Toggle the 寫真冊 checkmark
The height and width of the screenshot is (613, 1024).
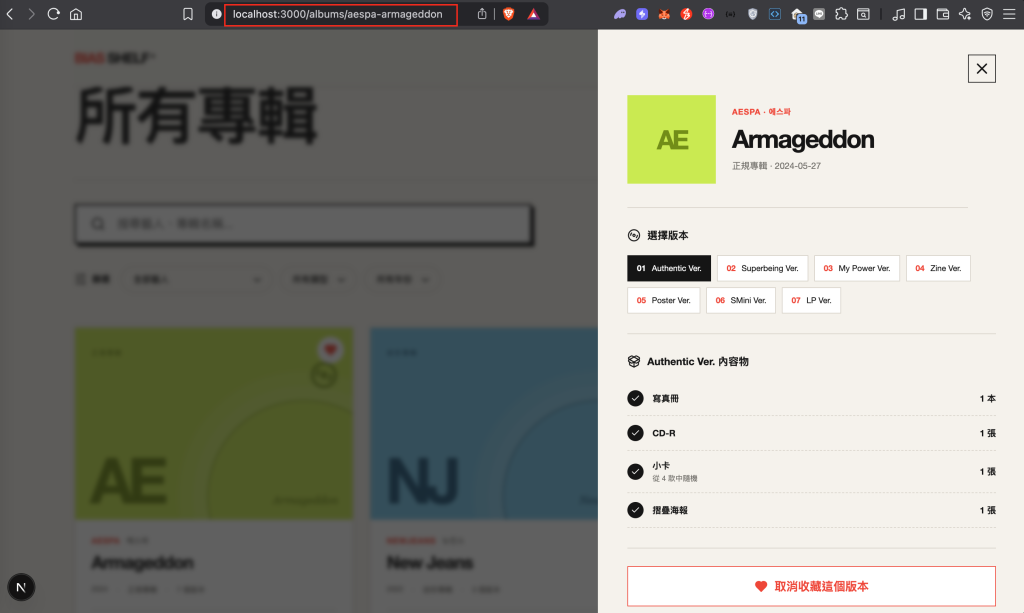pos(635,398)
